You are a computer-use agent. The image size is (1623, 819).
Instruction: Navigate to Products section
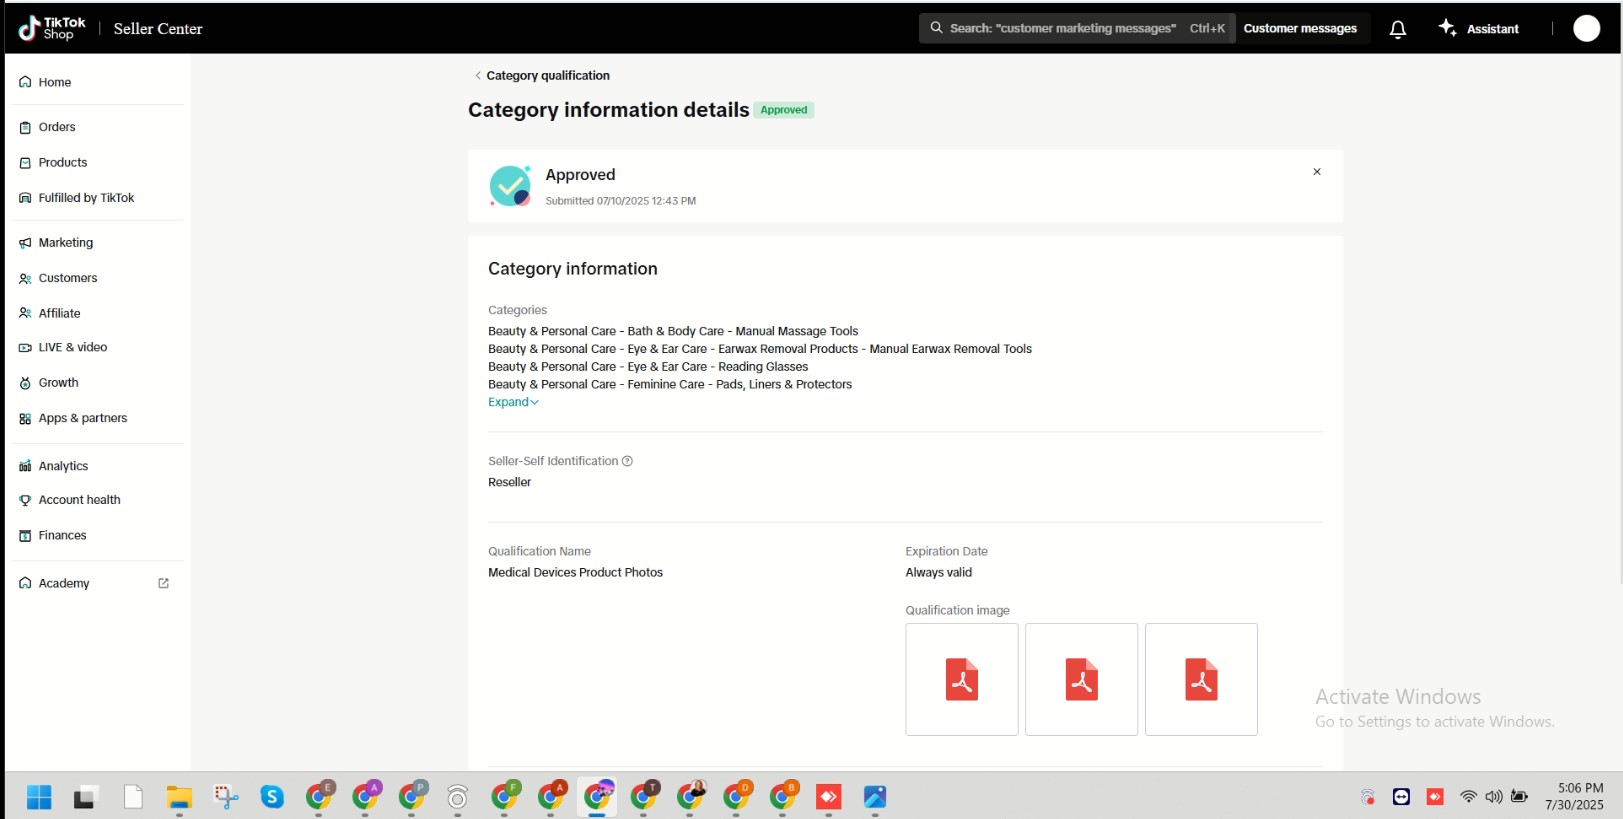pyautogui.click(x=62, y=162)
